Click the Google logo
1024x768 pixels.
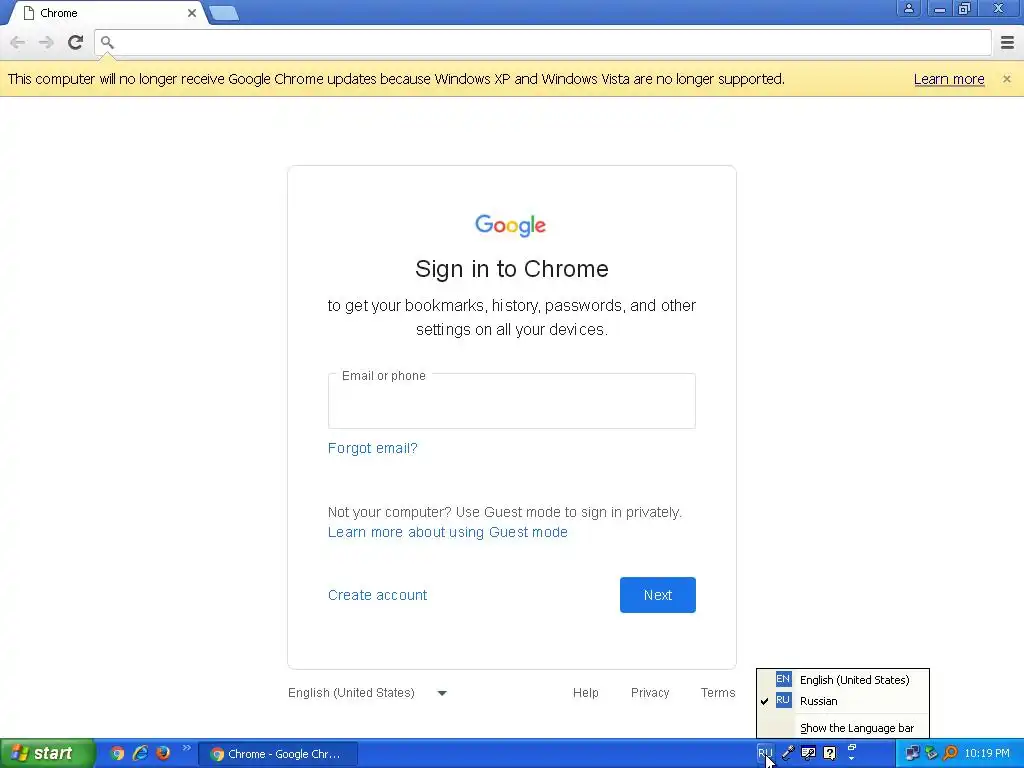click(x=511, y=225)
